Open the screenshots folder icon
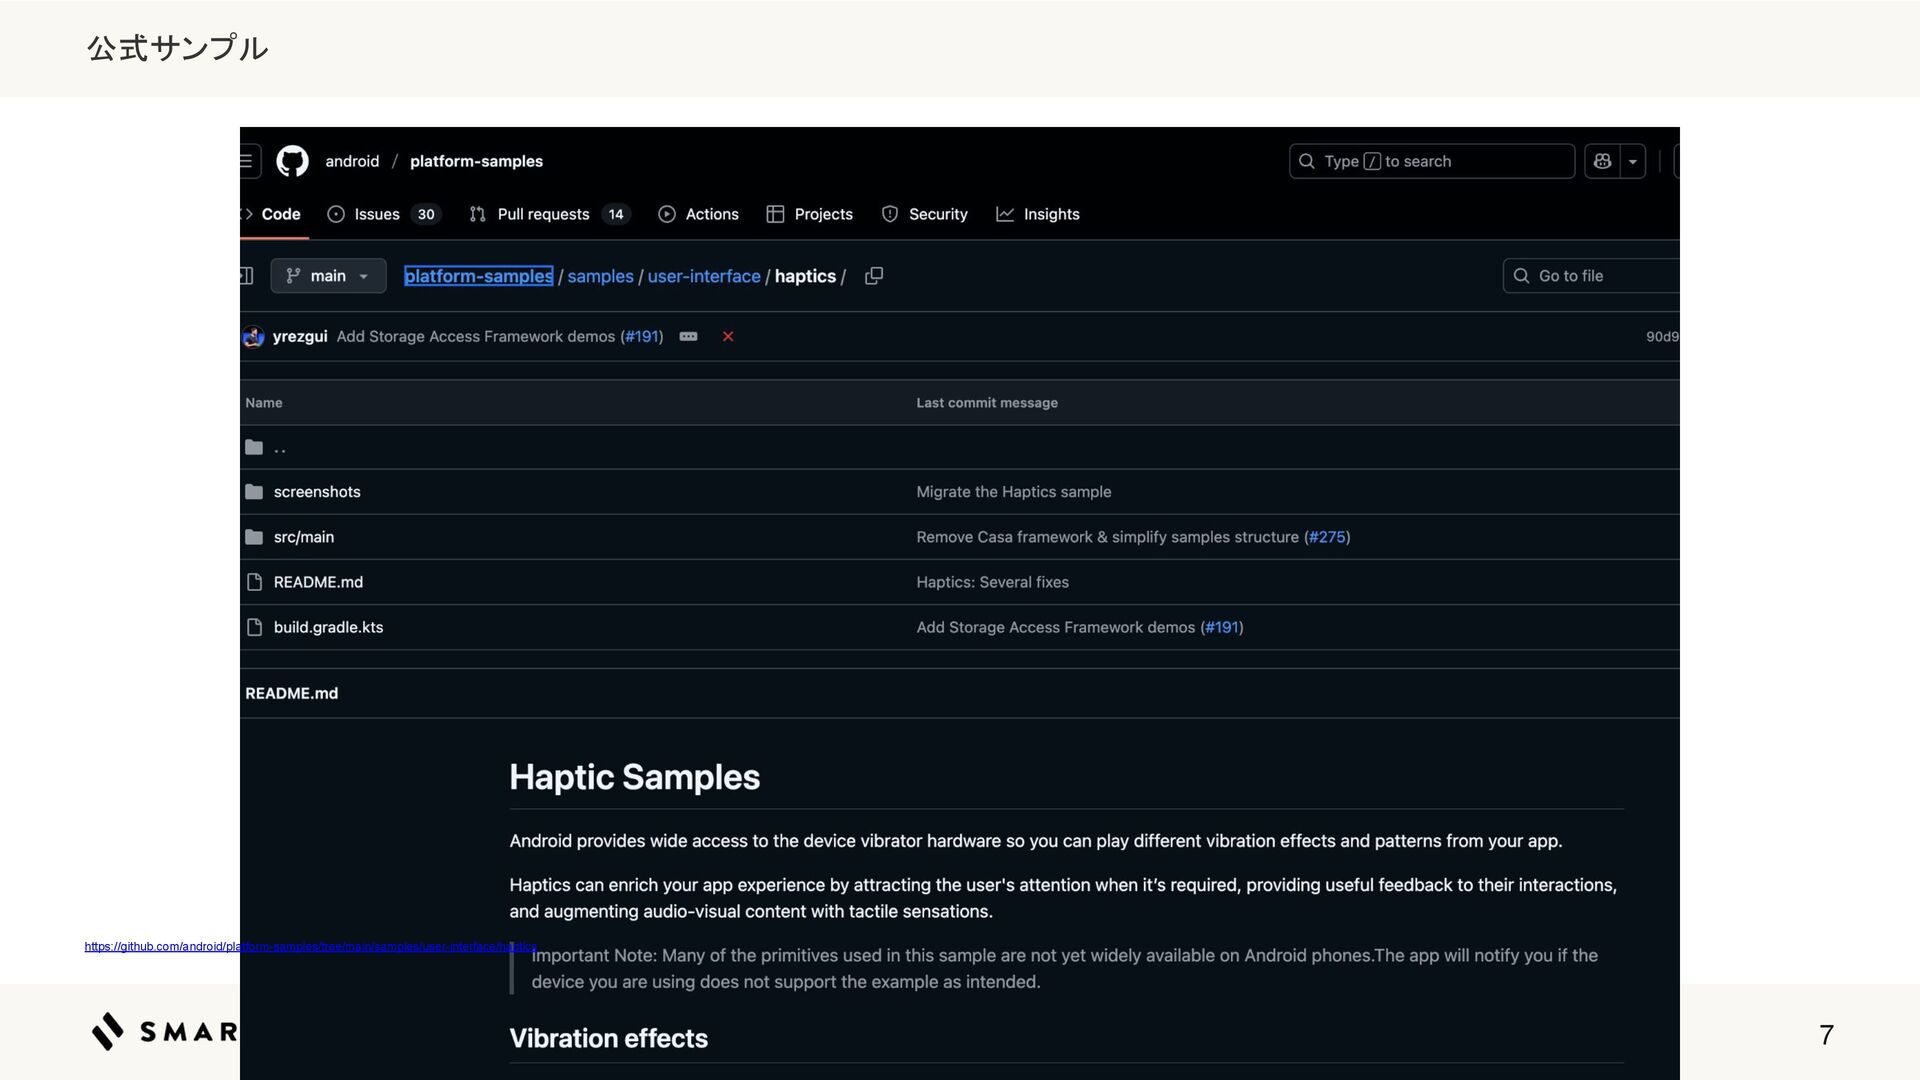This screenshot has width=1920, height=1080. click(x=254, y=492)
